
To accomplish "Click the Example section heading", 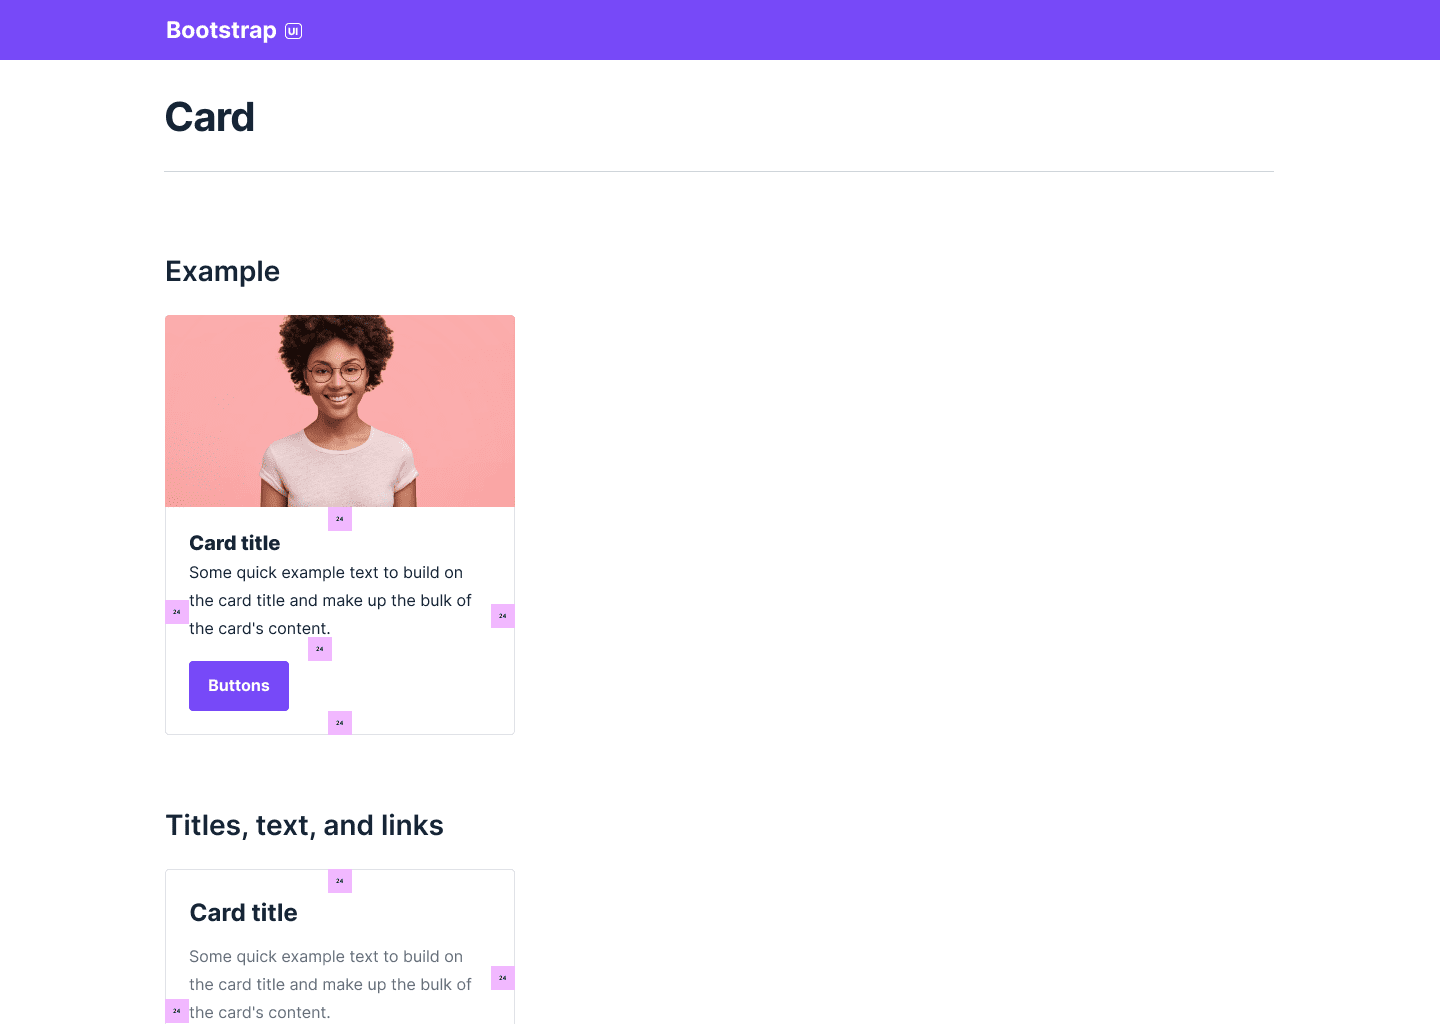I will (x=222, y=271).
